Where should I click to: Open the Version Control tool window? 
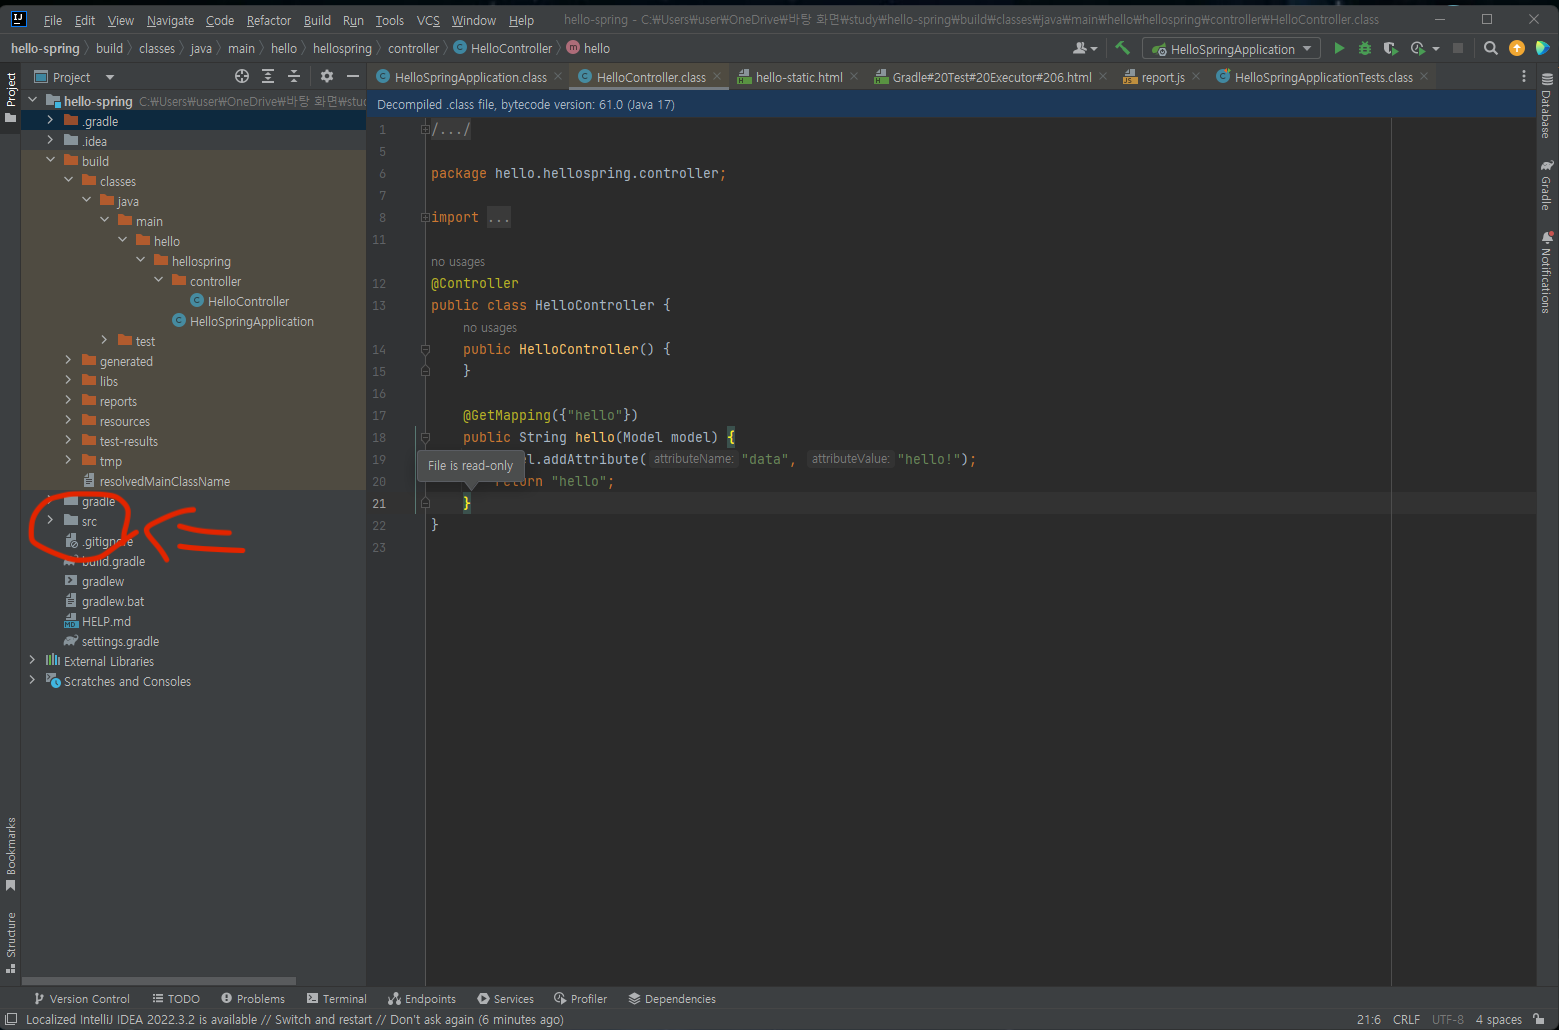(81, 998)
